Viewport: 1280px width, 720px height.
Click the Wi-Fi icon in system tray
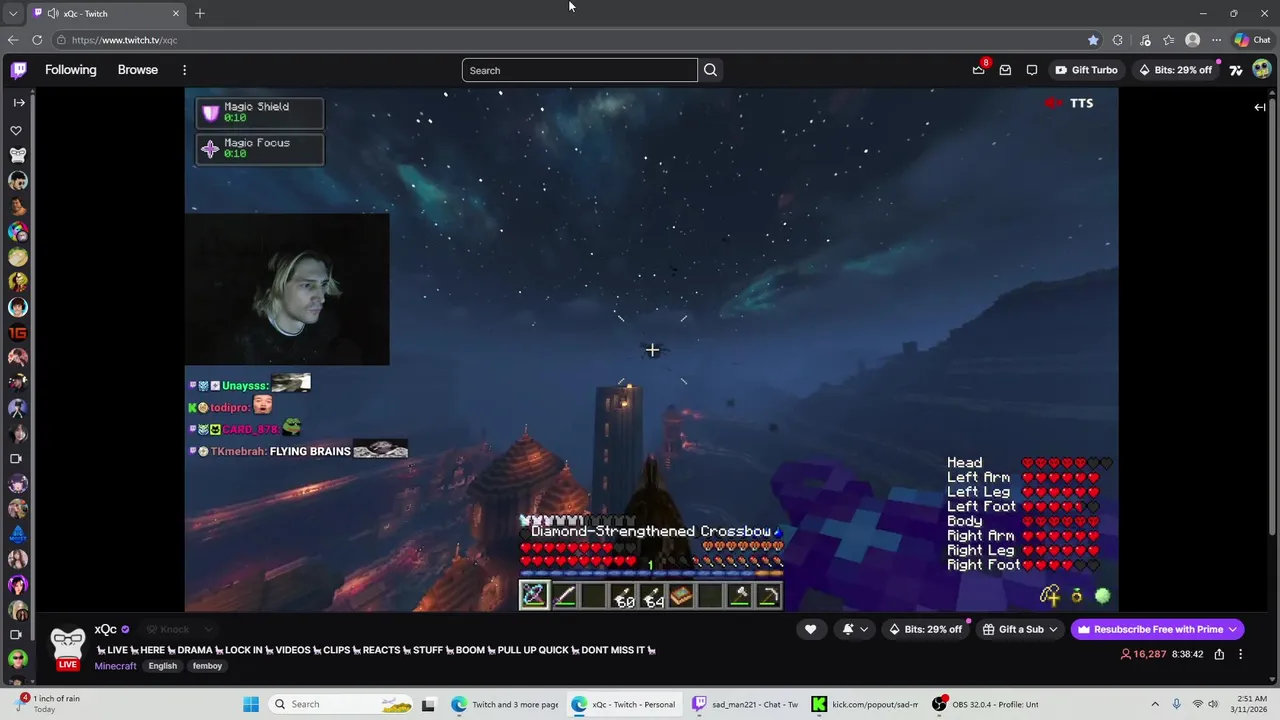pyautogui.click(x=1198, y=704)
